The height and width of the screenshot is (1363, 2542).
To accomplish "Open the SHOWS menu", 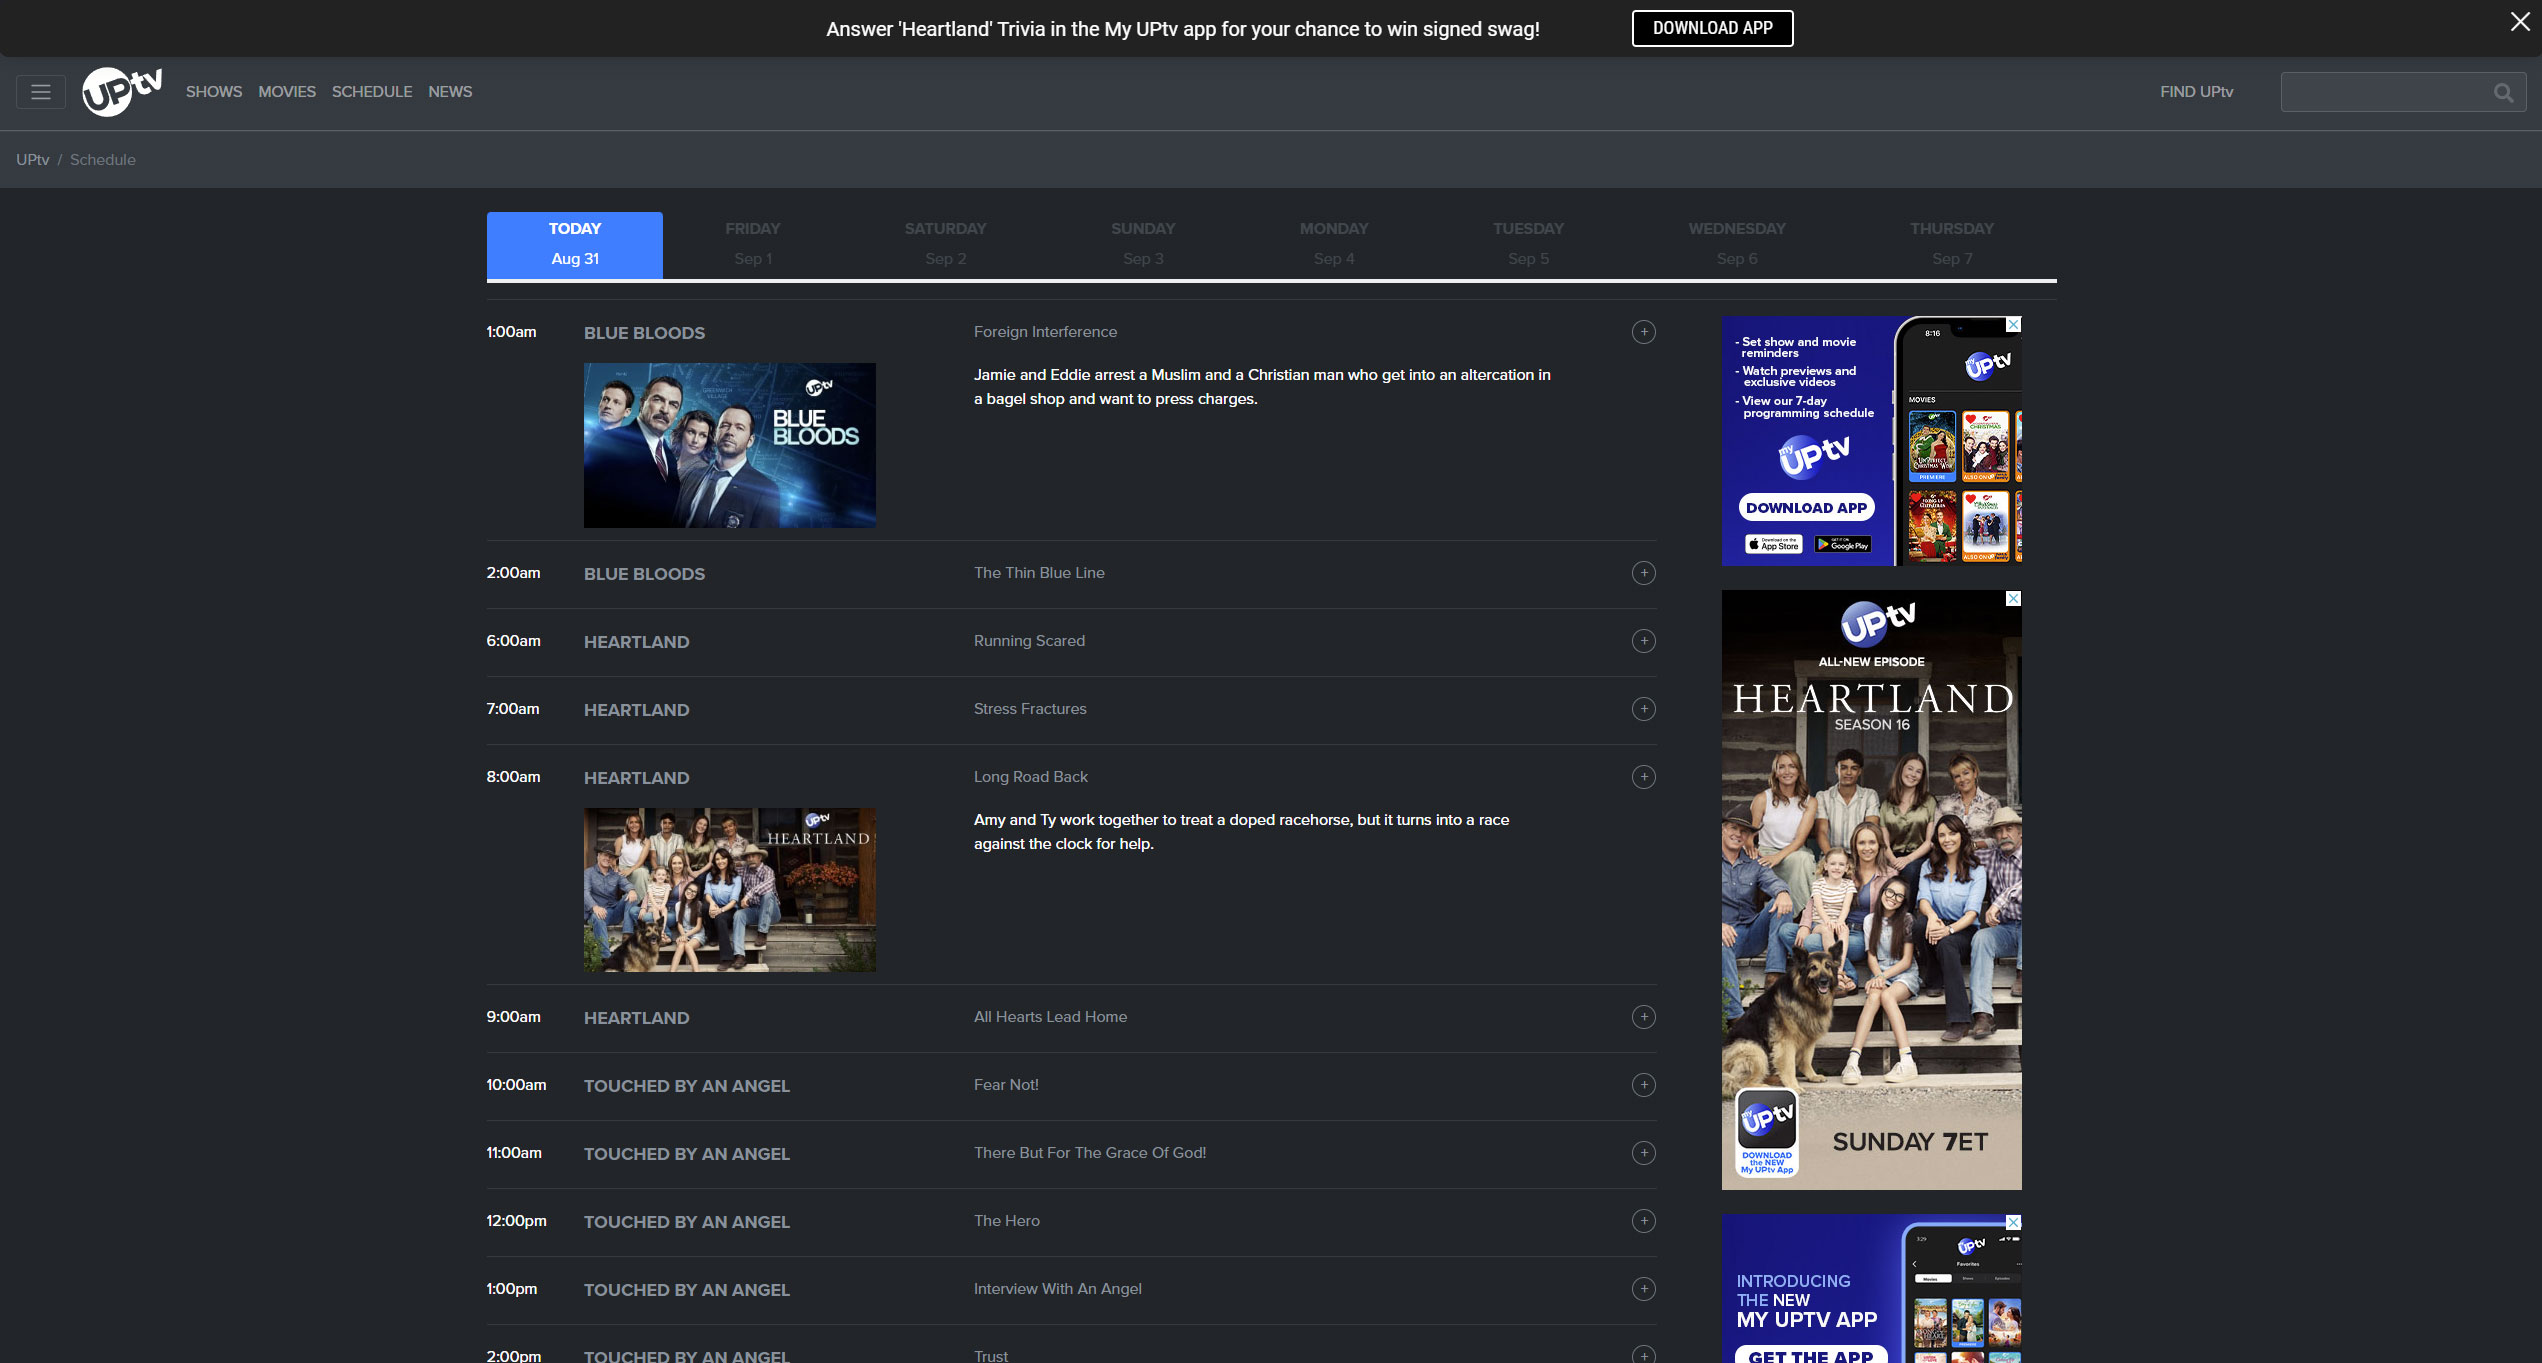I will coord(214,92).
